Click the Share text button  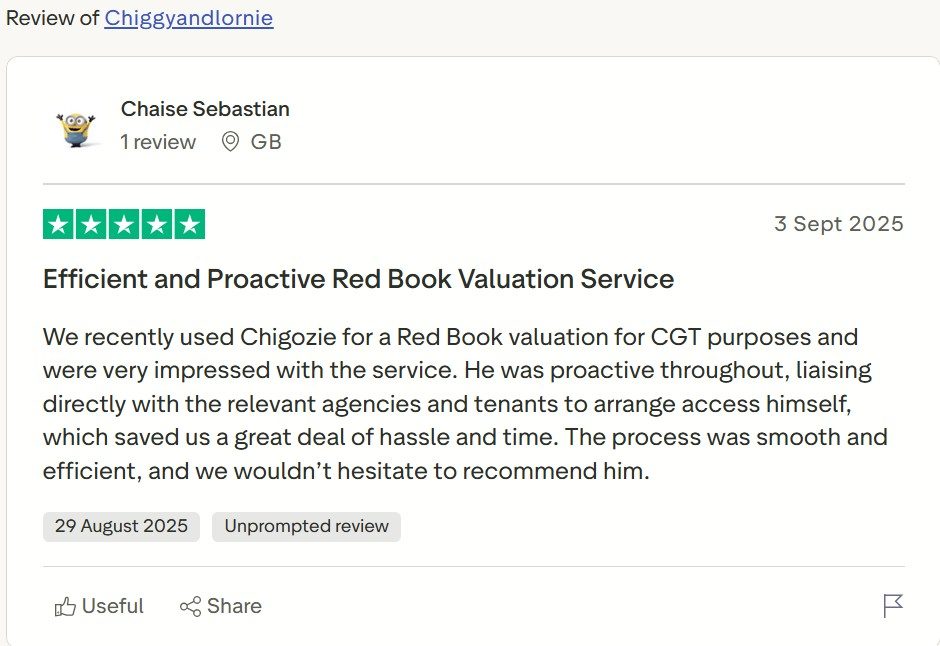[x=234, y=606]
